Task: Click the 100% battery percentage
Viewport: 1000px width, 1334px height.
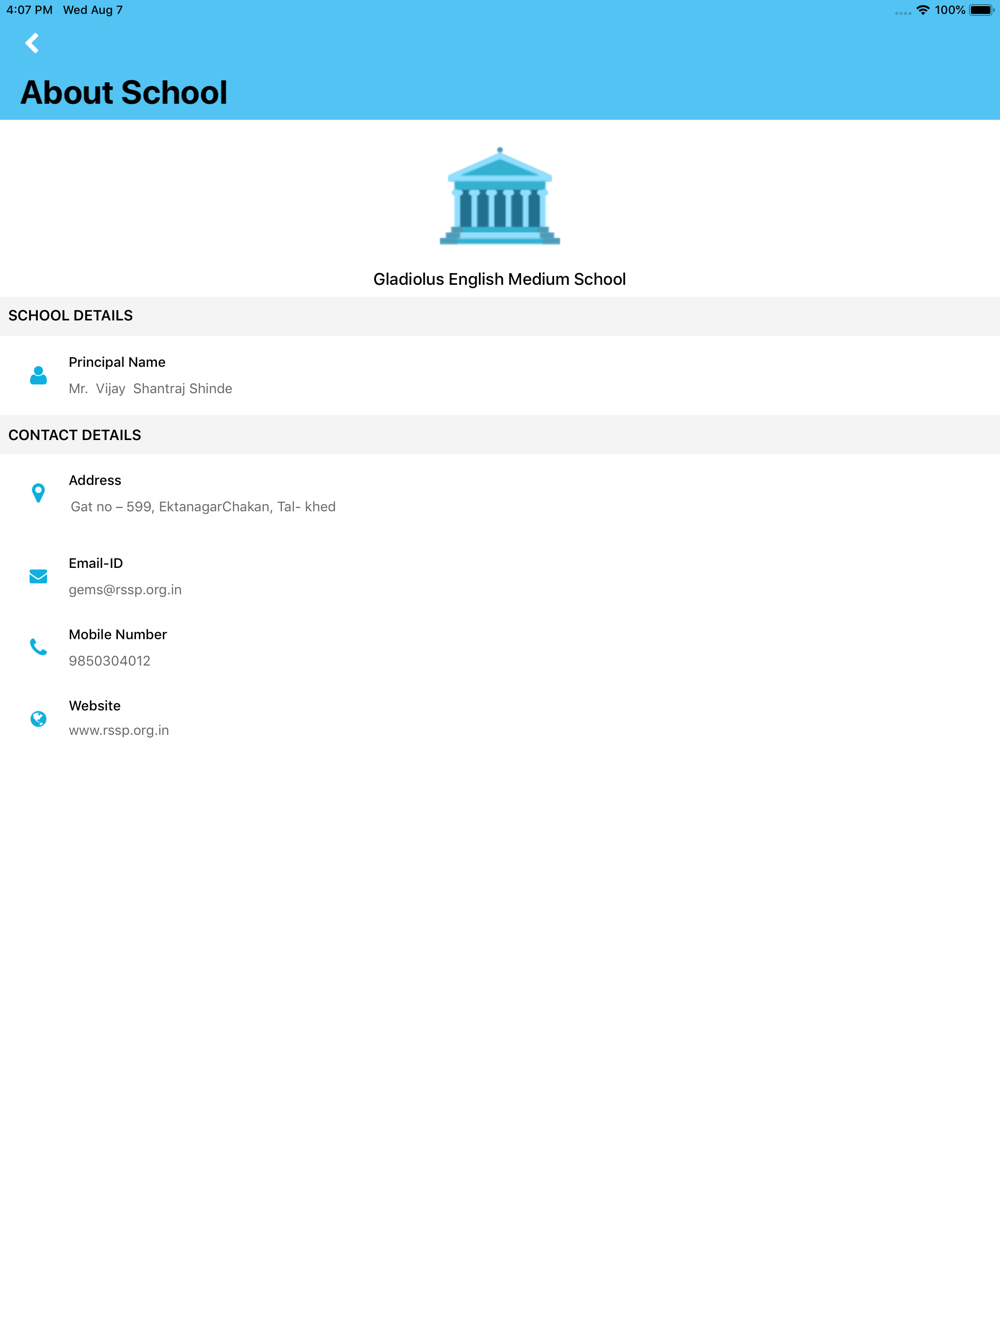Action: click(950, 10)
